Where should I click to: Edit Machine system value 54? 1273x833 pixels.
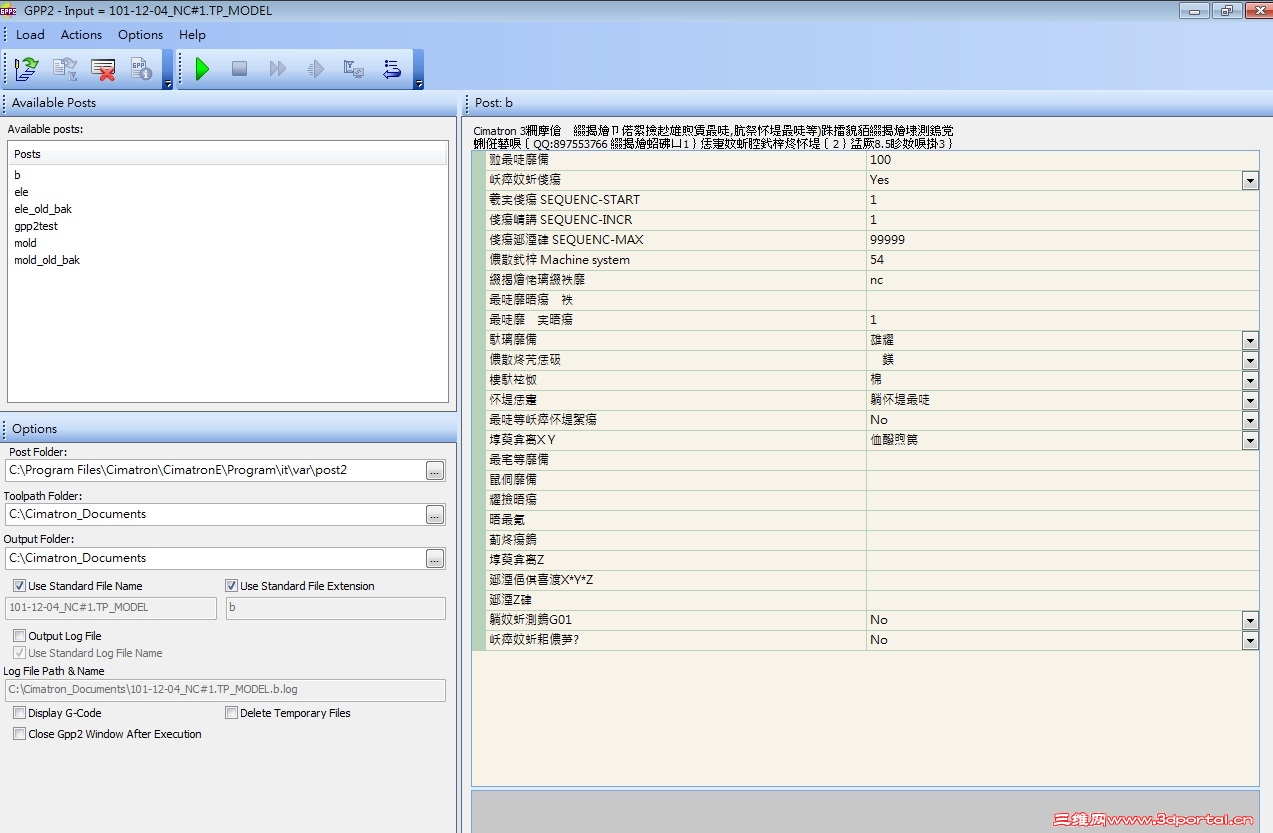(x=1062, y=260)
